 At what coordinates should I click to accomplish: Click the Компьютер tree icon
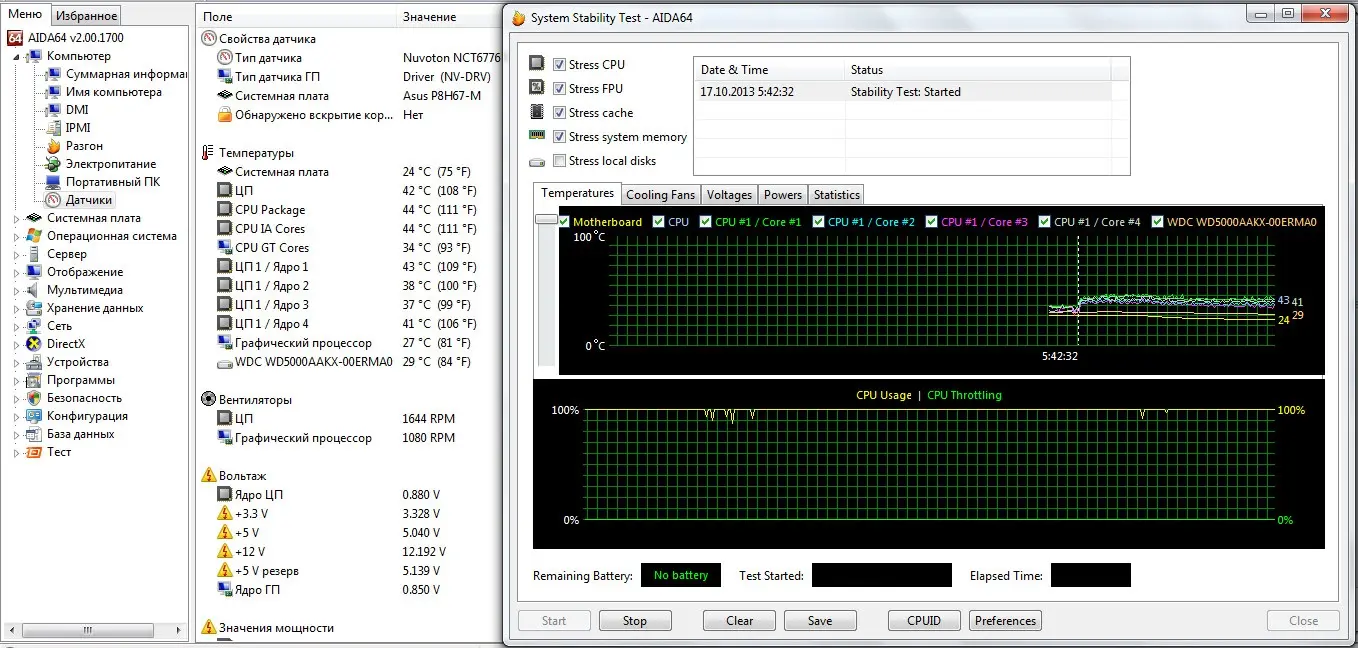(x=34, y=56)
